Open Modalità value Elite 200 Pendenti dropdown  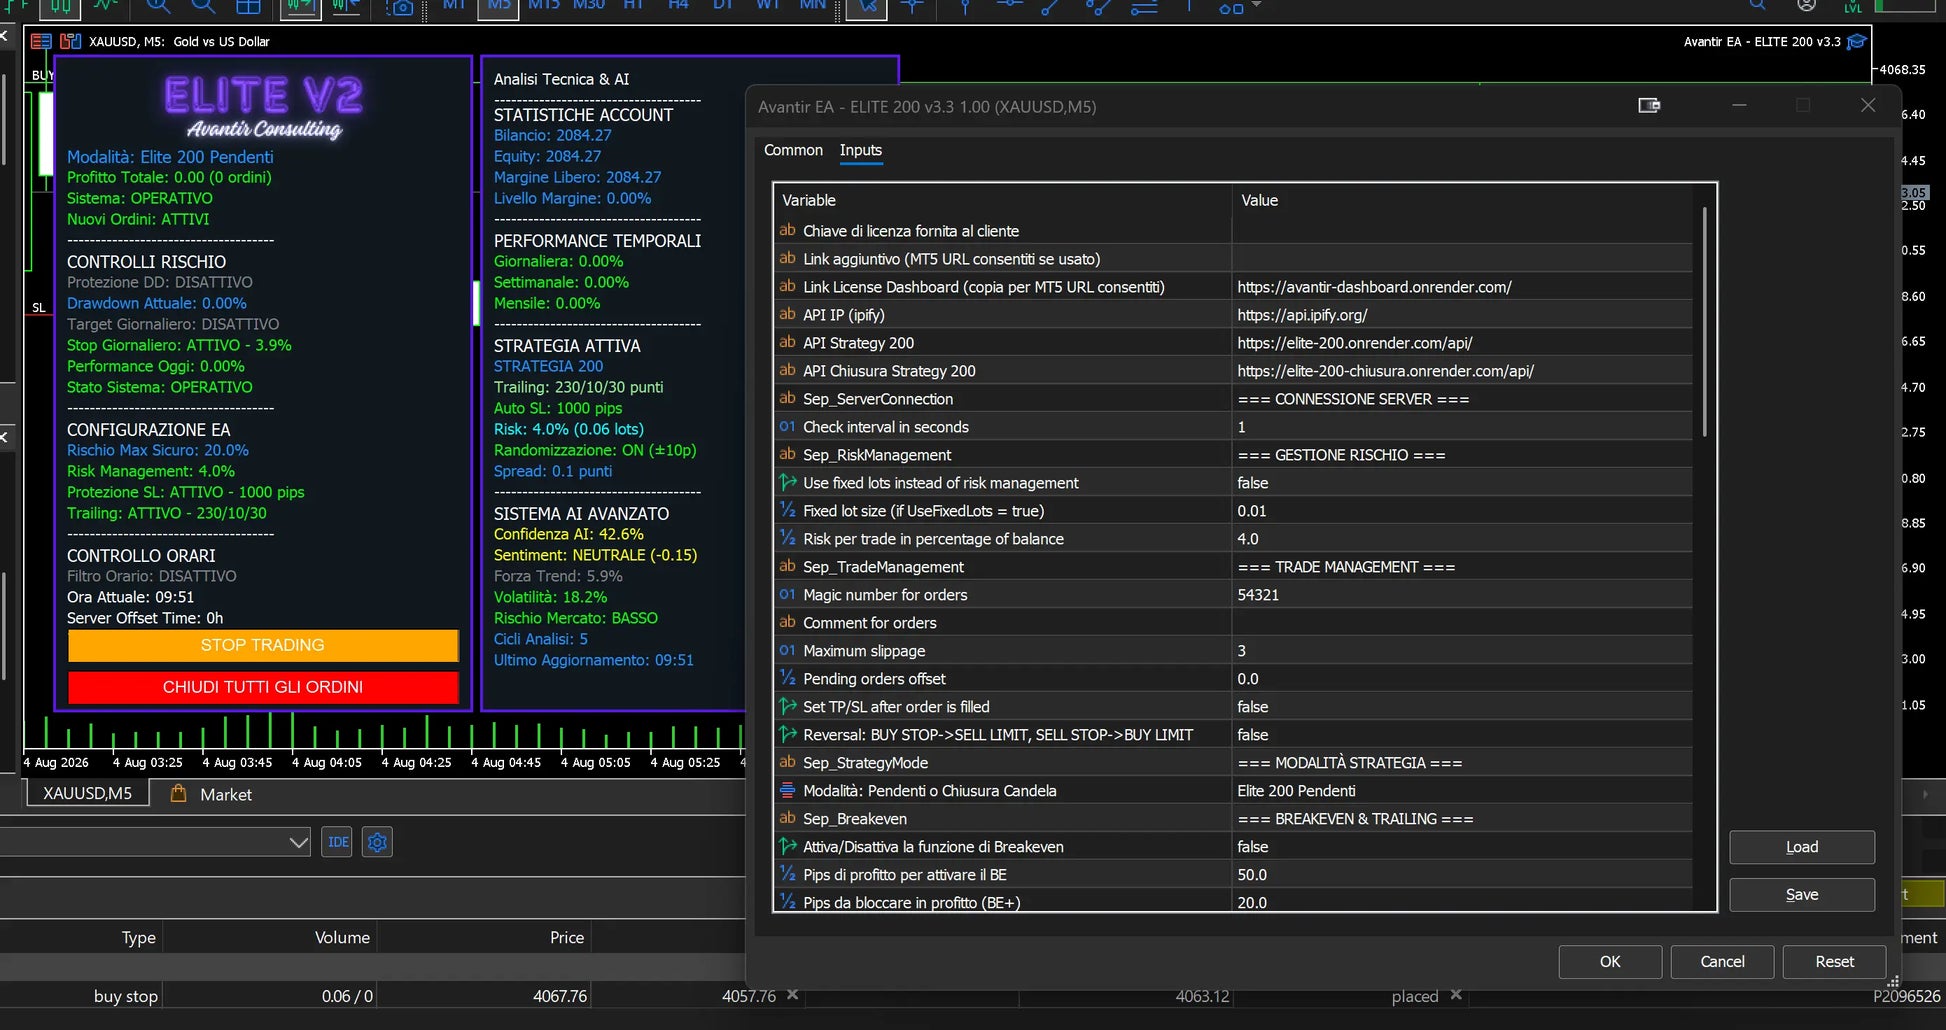pos(1462,791)
